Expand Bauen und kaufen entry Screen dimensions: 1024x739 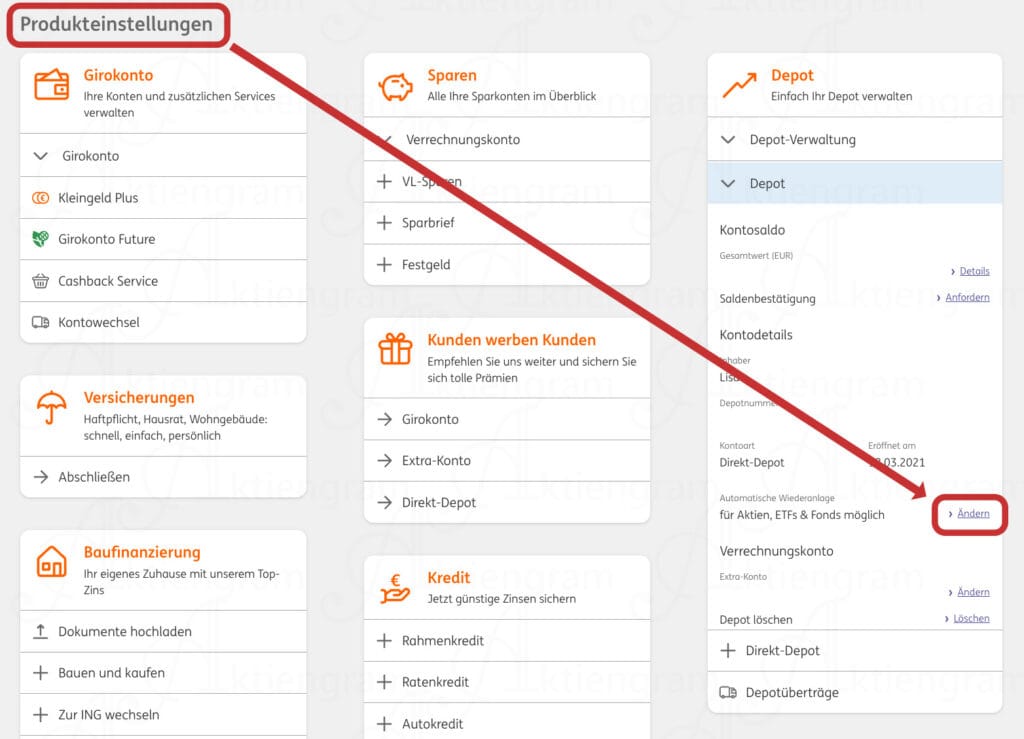coord(163,673)
